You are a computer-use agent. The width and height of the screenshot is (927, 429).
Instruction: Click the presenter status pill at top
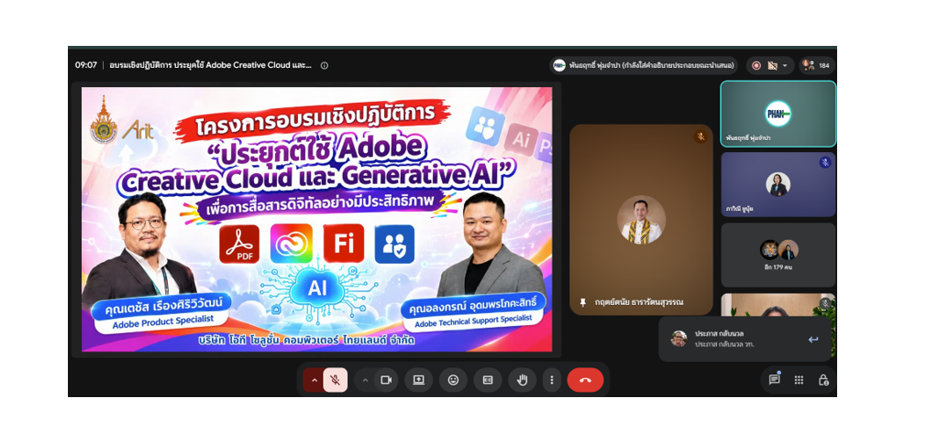644,65
